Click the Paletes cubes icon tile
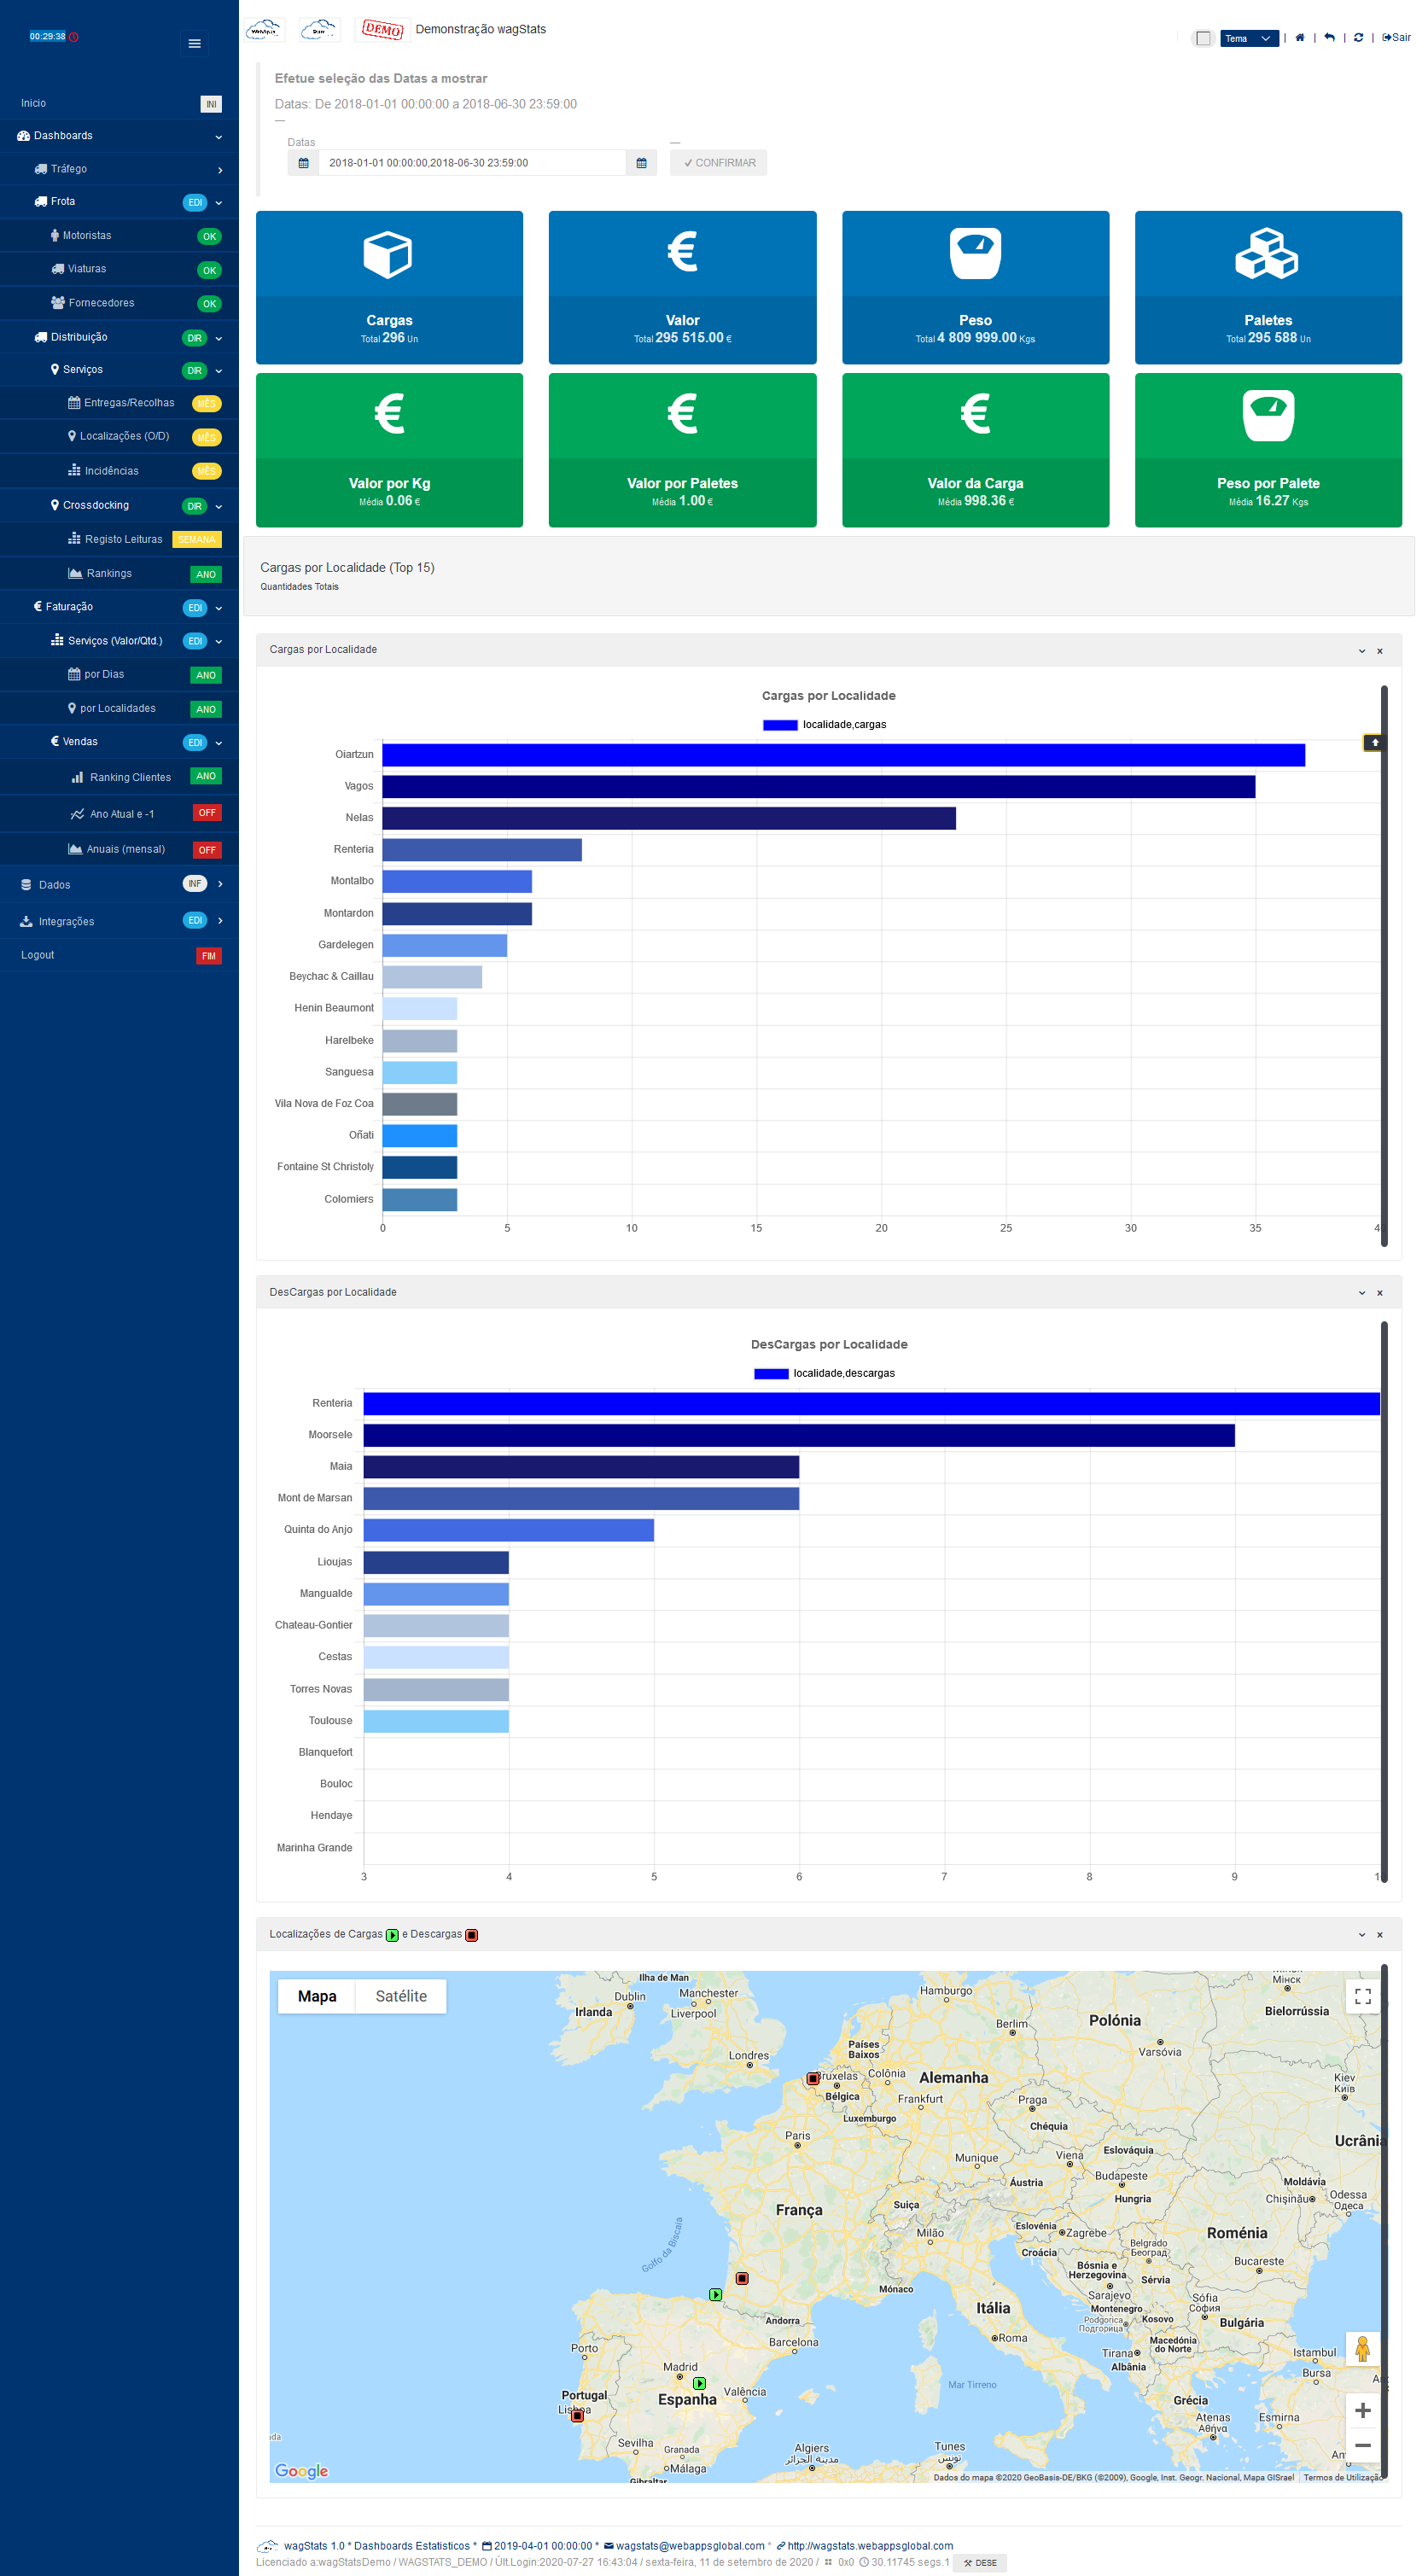The height and width of the screenshot is (2576, 1428). (x=1268, y=287)
